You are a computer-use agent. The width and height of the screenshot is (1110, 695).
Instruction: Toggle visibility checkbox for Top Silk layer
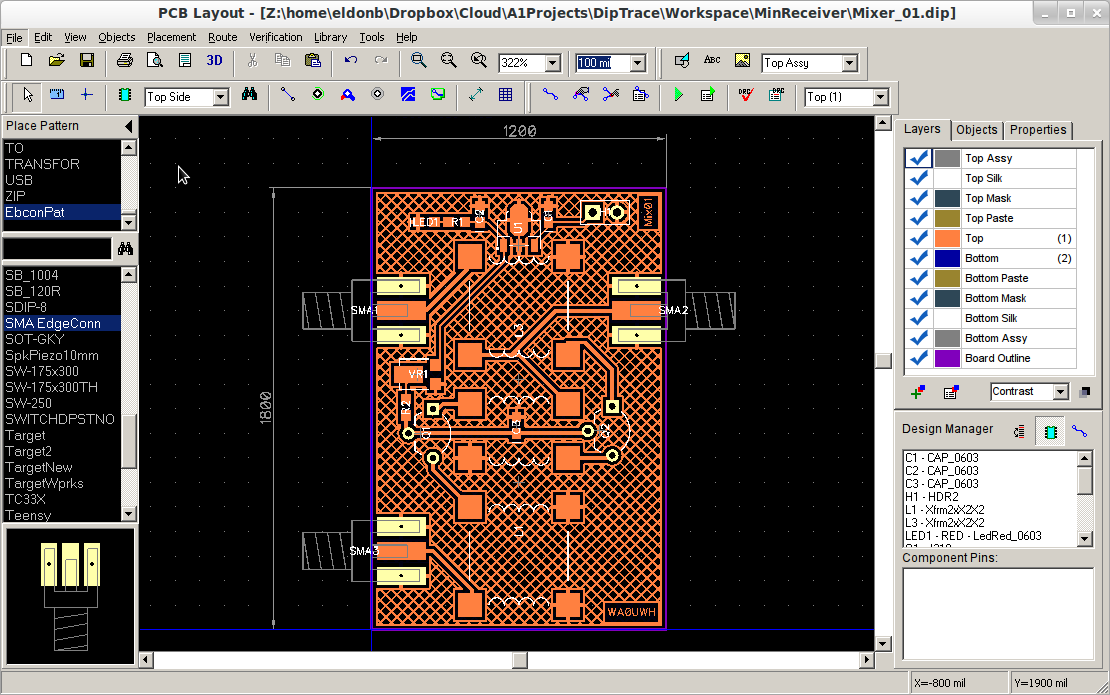tap(919, 178)
